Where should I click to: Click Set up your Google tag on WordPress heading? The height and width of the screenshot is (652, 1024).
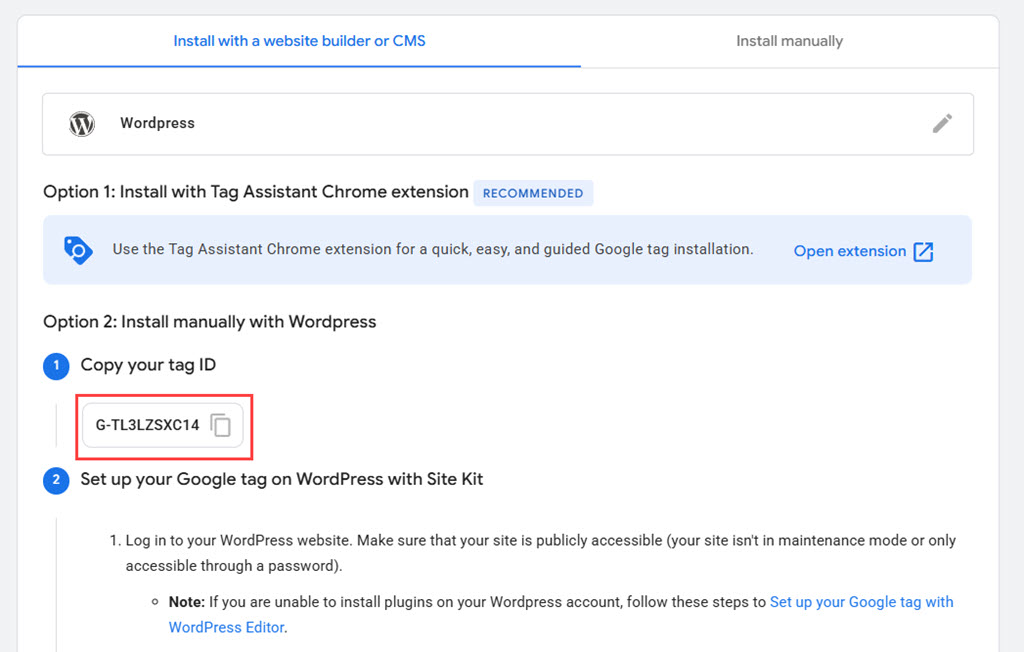coord(281,480)
